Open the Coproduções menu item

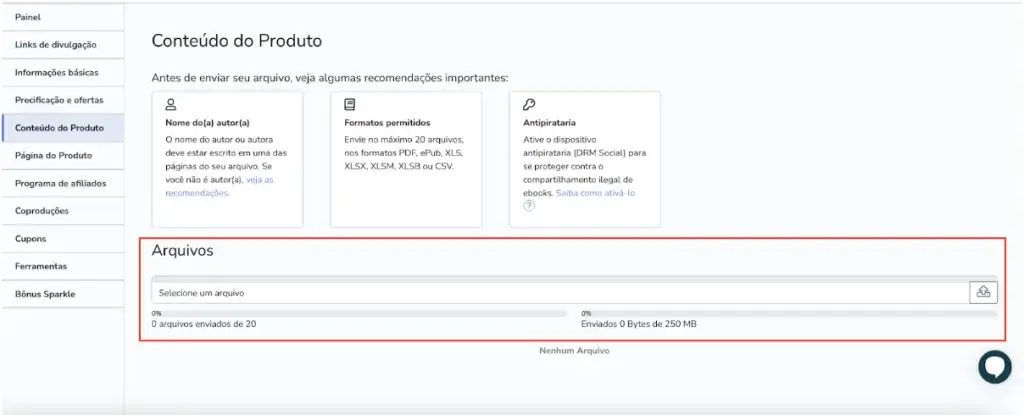[41, 211]
